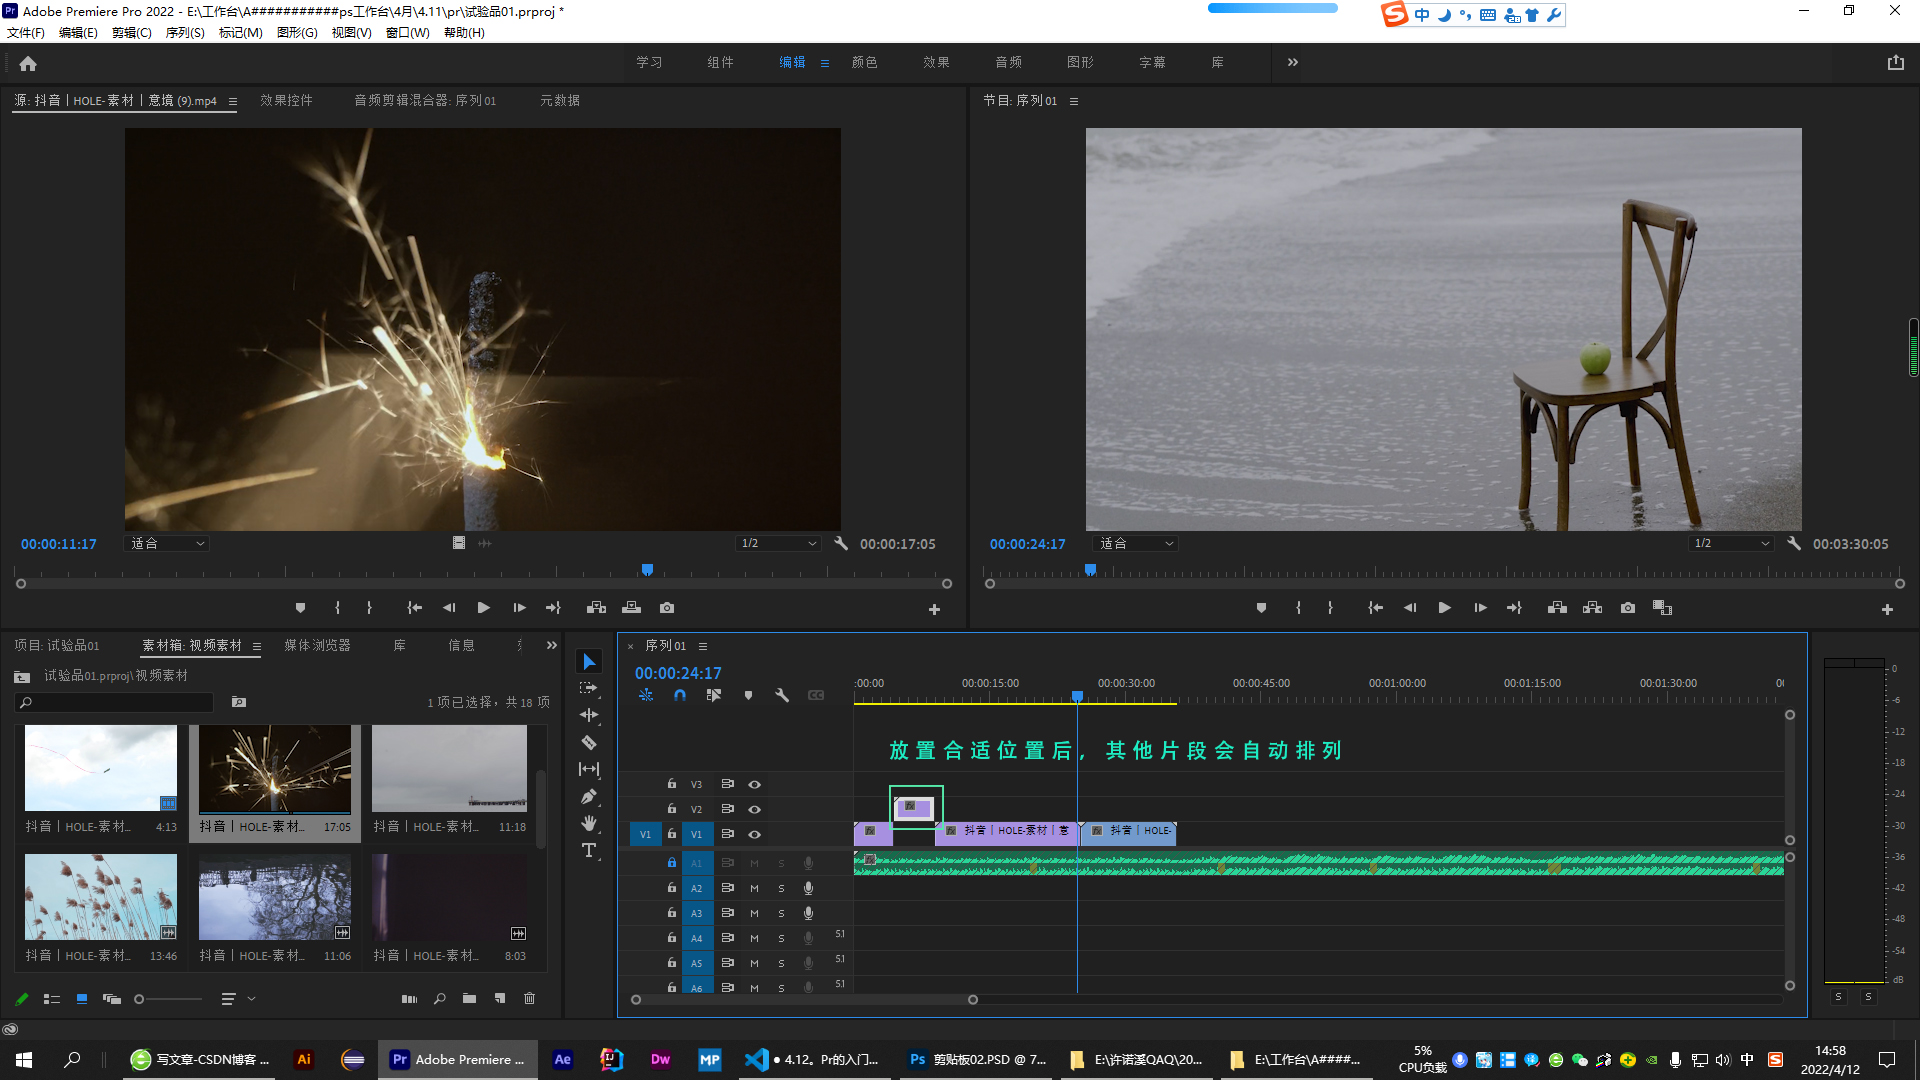Create new bin in project panel
Screen dimensions: 1920x1080
[x=469, y=998]
